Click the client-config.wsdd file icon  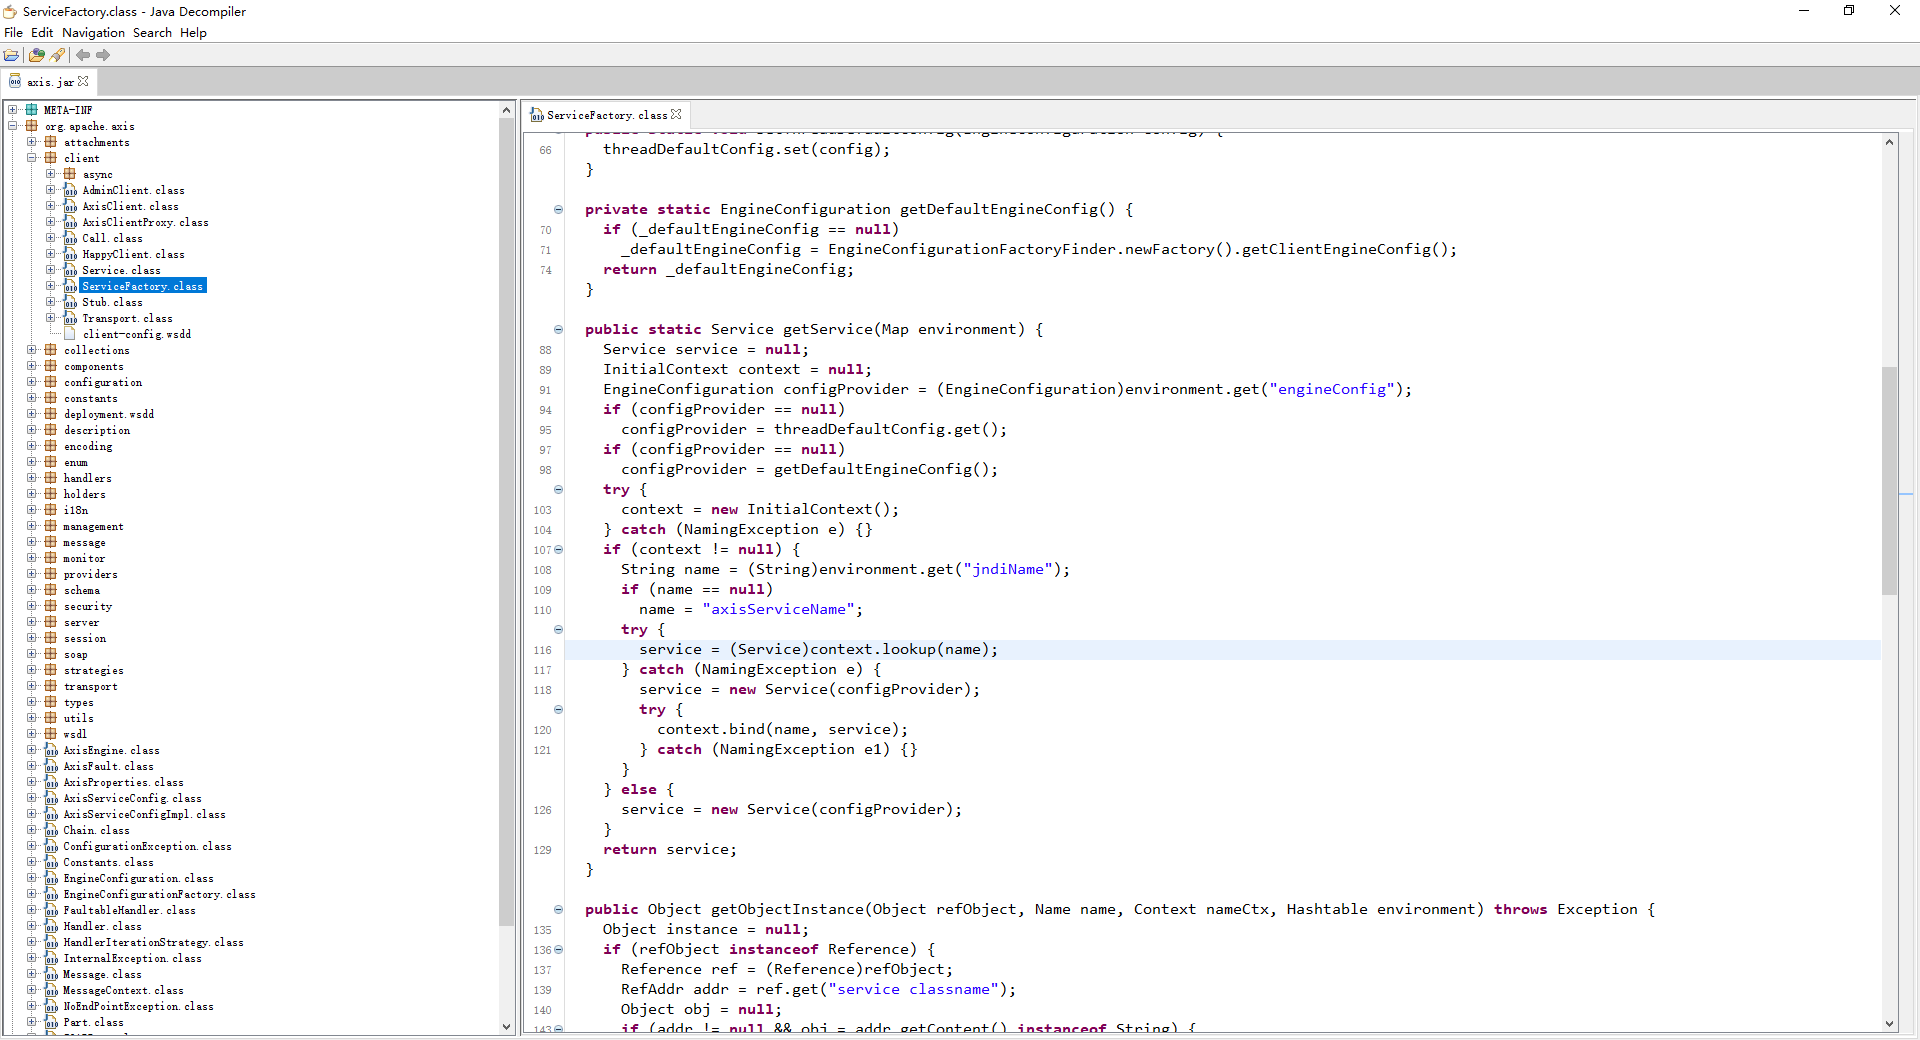[x=70, y=334]
